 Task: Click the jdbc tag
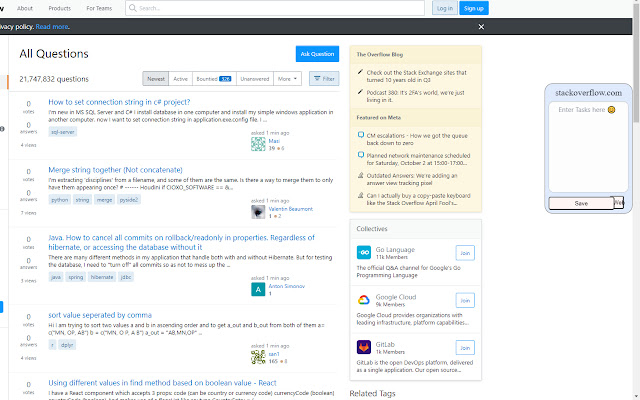click(126, 277)
